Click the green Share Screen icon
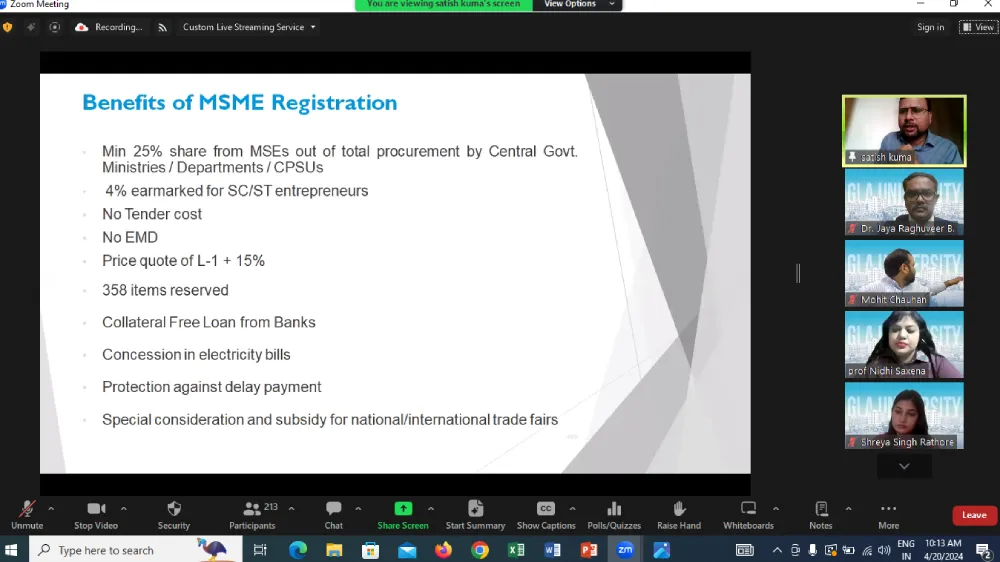Screen dimensions: 1000x562 (x=403, y=509)
